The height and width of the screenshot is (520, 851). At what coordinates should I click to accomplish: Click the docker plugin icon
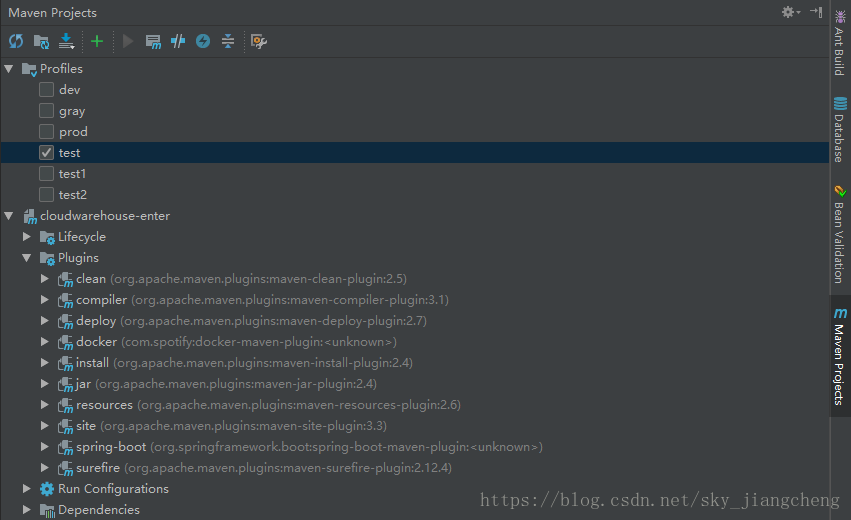pos(65,343)
